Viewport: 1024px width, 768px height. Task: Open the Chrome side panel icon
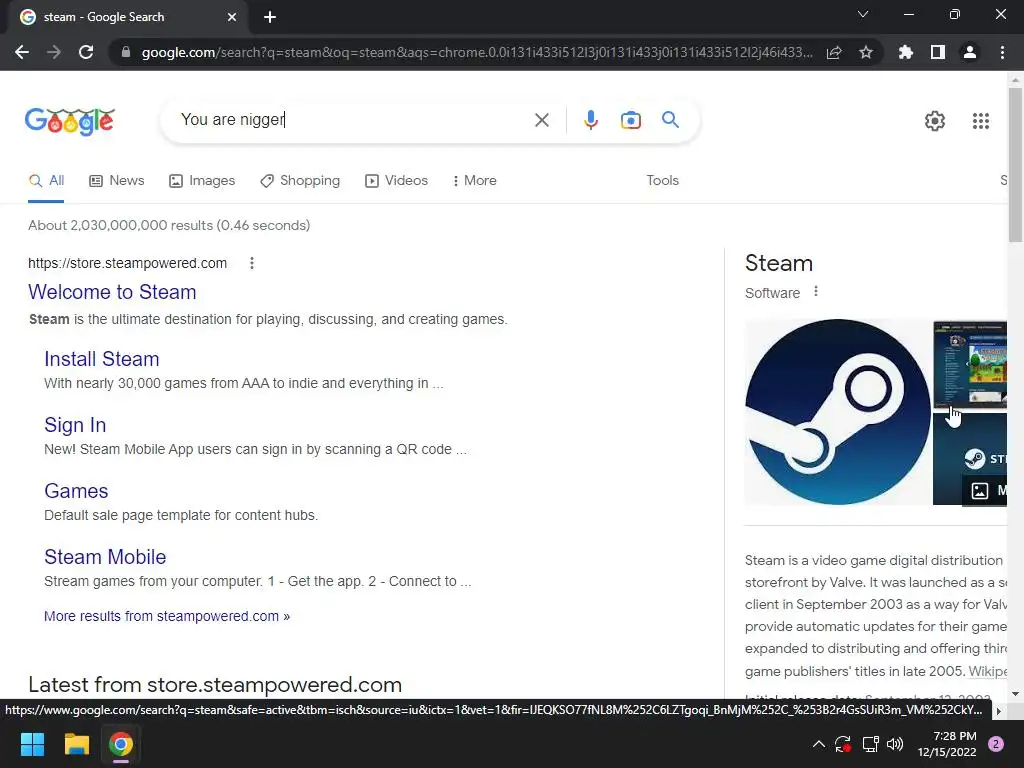[938, 52]
